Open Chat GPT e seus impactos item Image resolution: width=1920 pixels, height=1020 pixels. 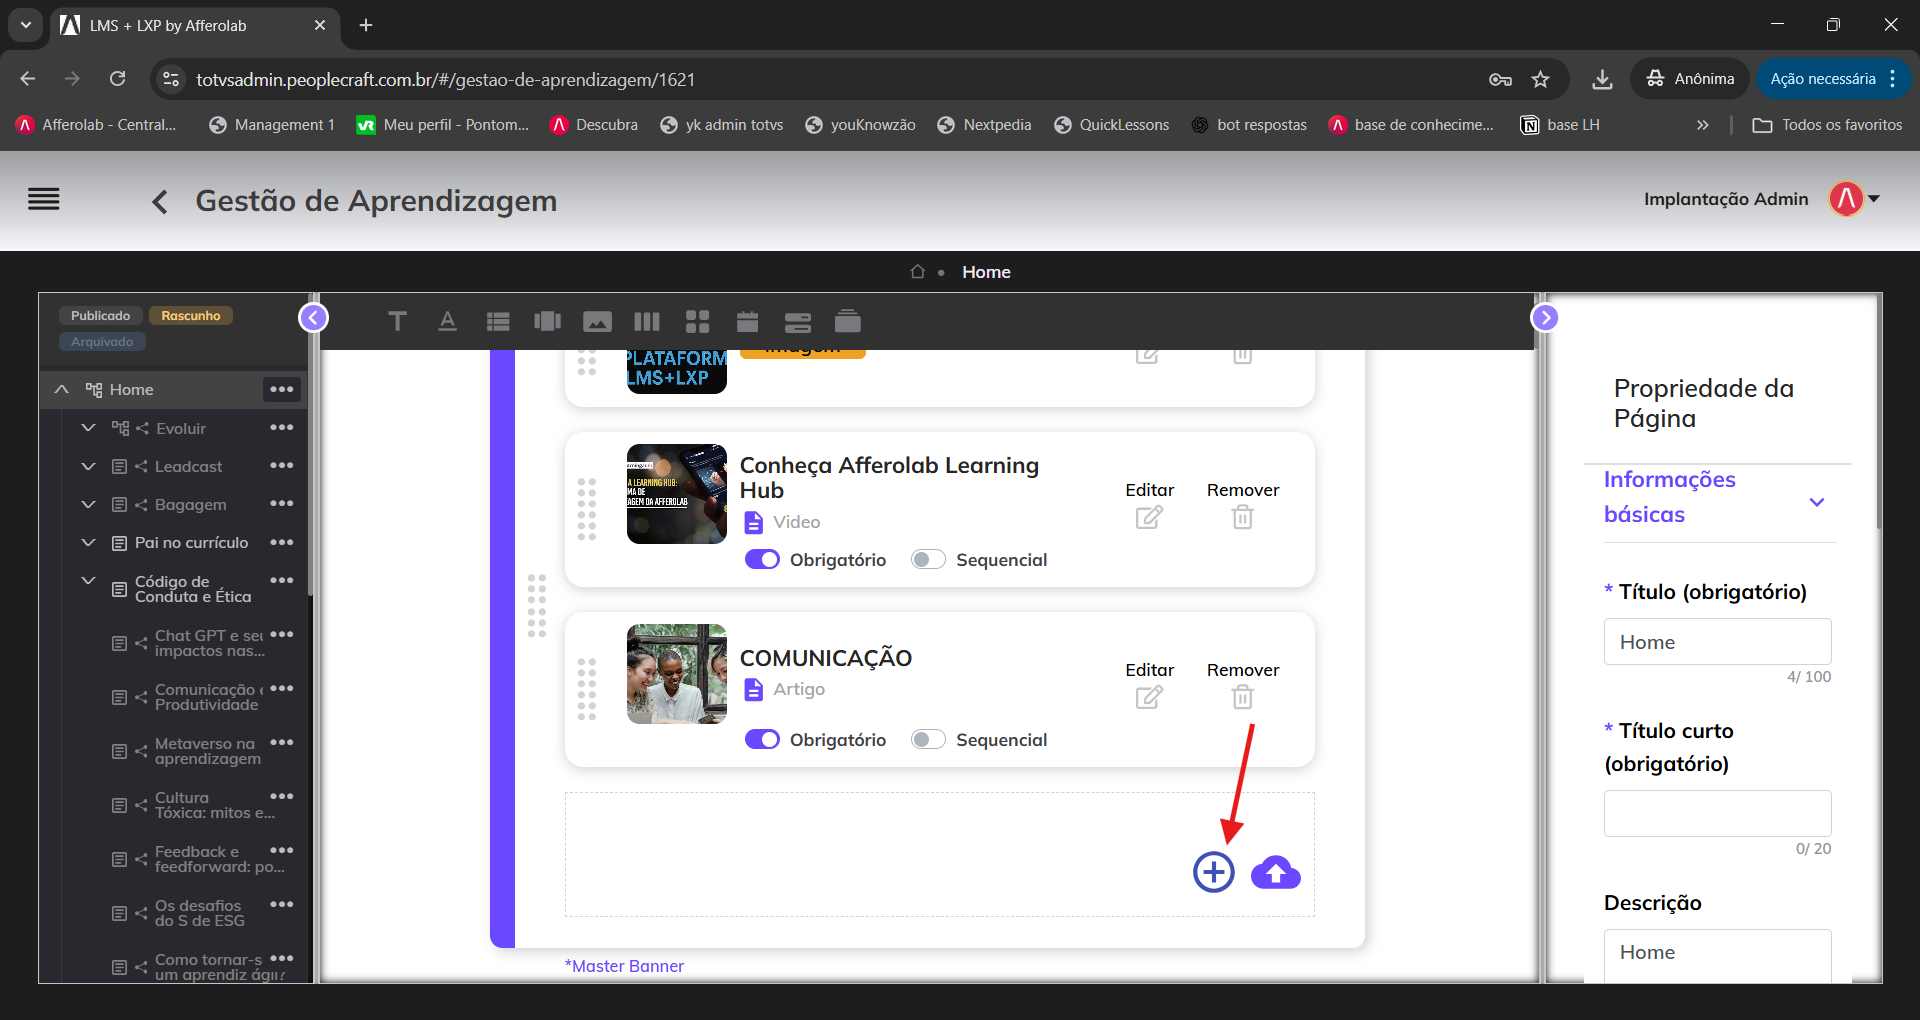pos(209,643)
